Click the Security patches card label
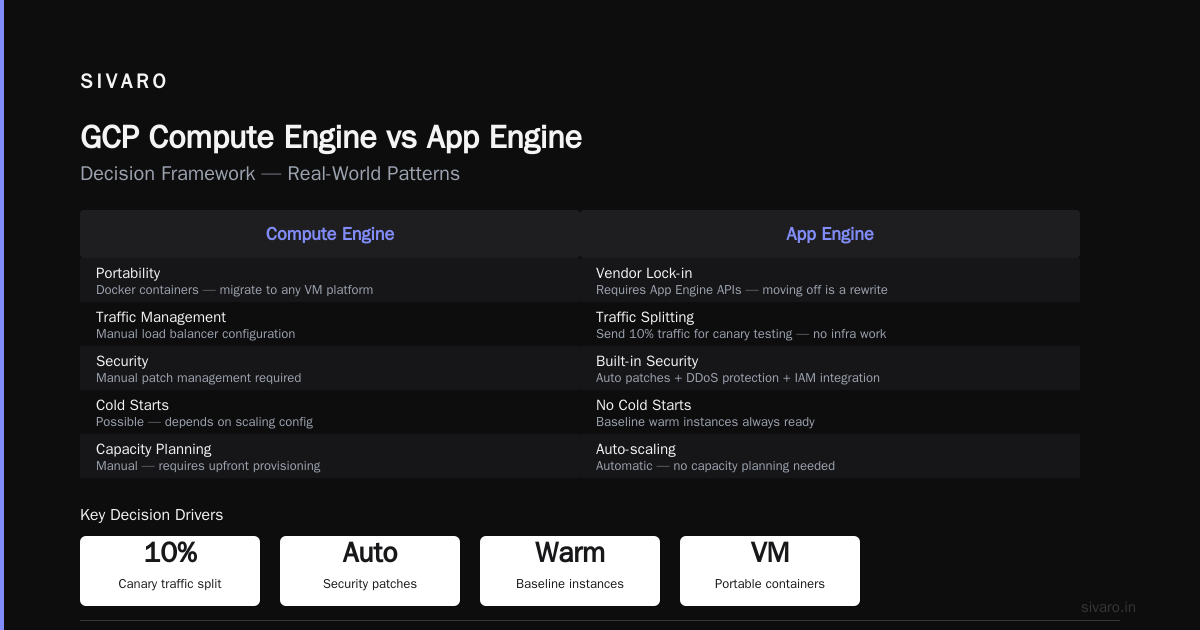This screenshot has height=630, width=1200. 370,584
